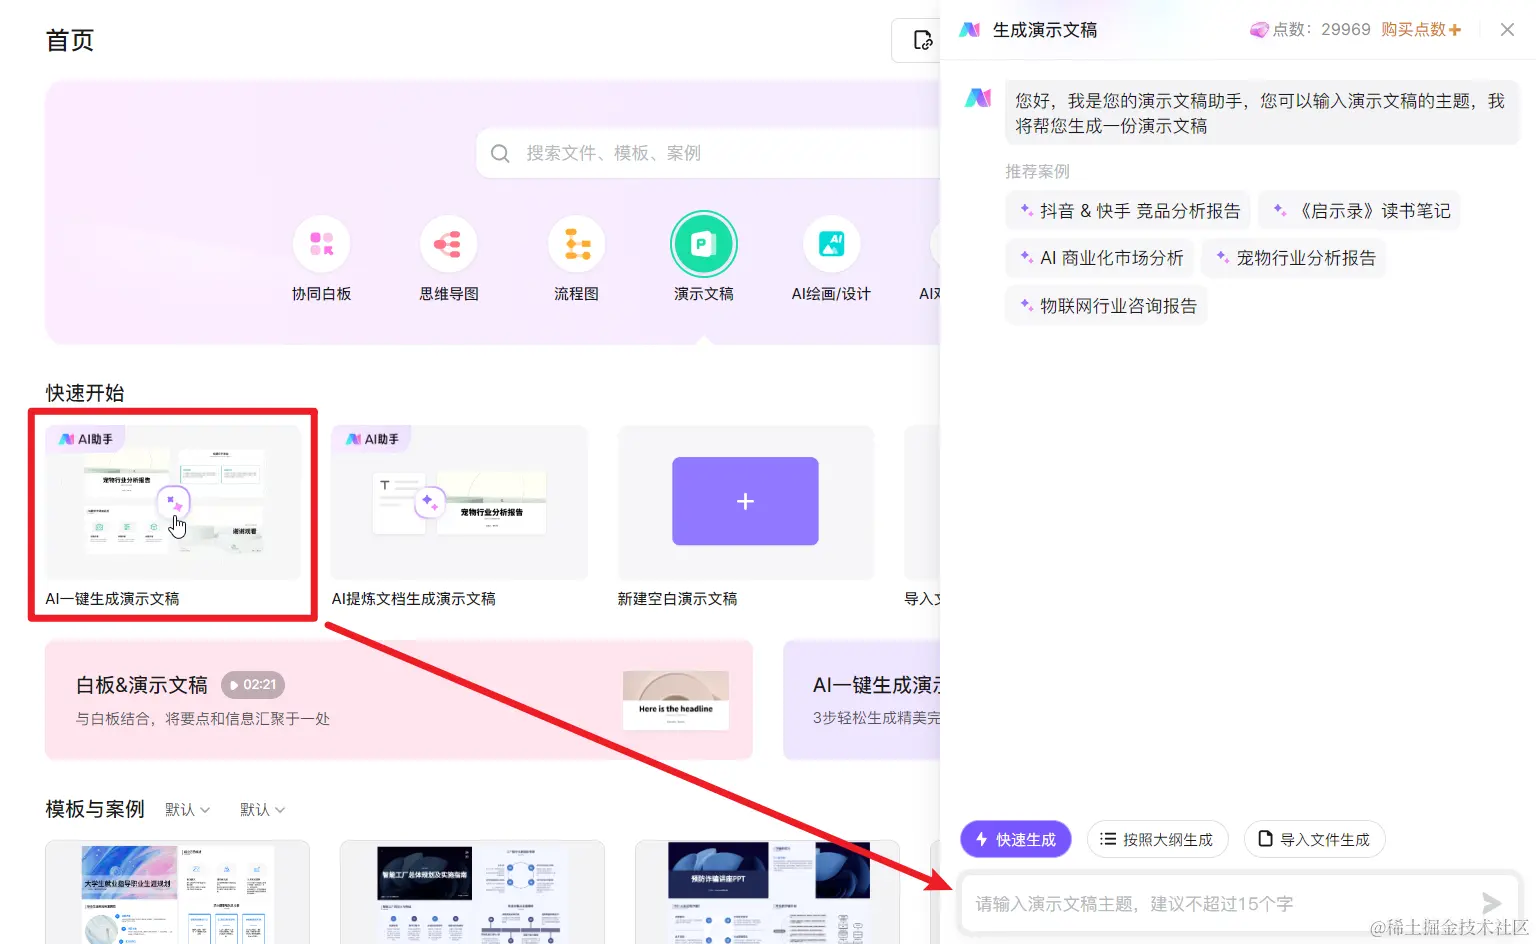Click the send arrow in the message input
The height and width of the screenshot is (944, 1536).
1489,902
